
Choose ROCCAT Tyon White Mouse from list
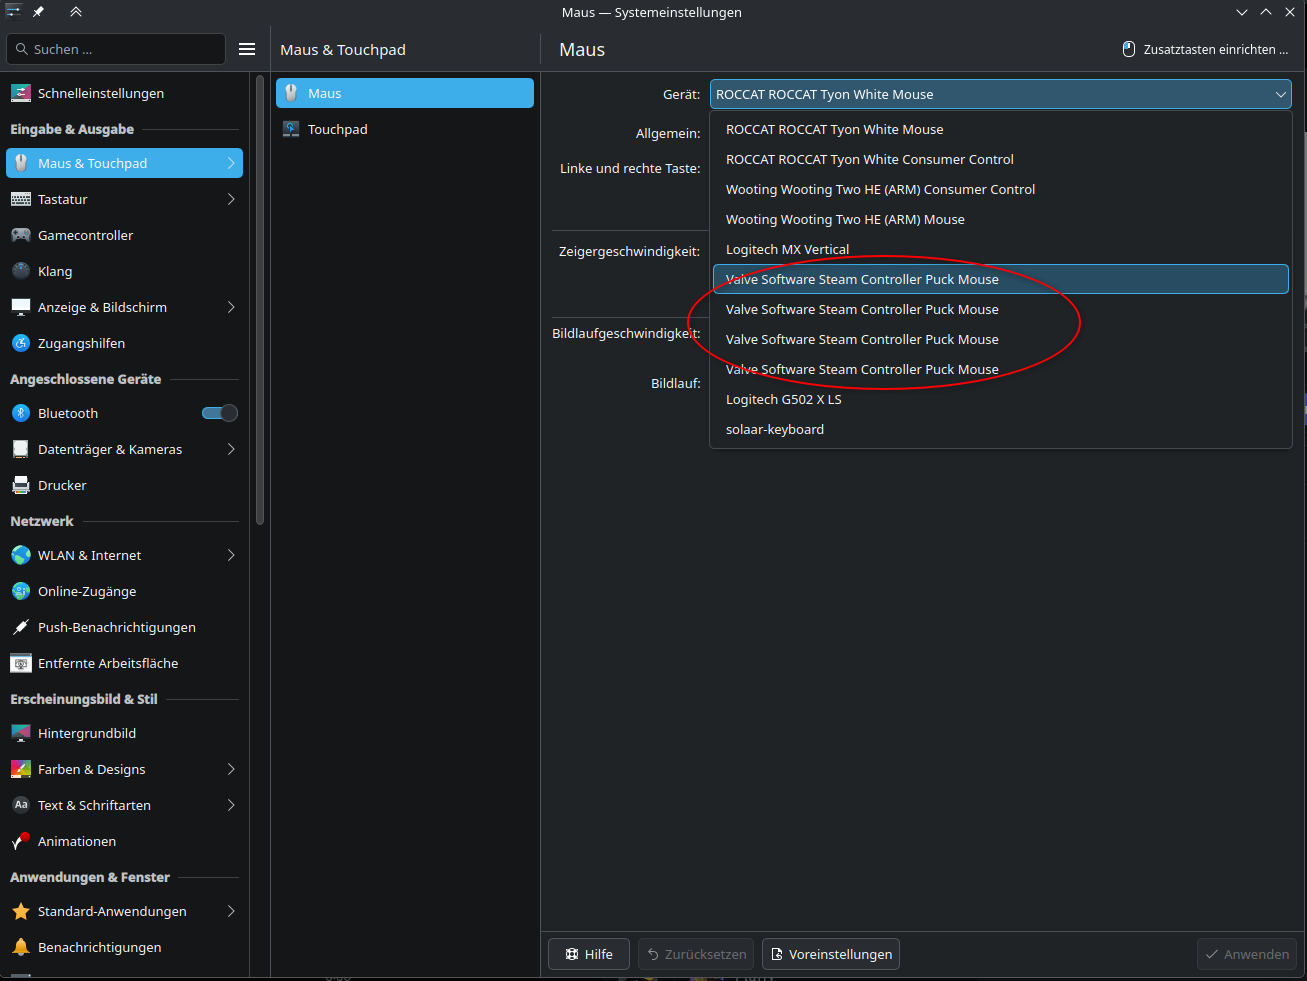pyautogui.click(x=1001, y=129)
